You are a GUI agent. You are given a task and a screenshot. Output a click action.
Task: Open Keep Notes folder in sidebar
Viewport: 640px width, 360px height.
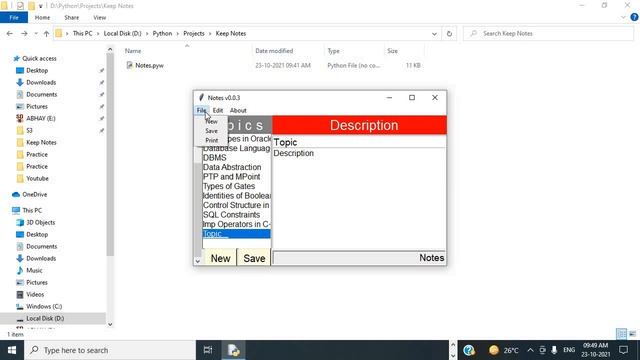[x=41, y=142]
